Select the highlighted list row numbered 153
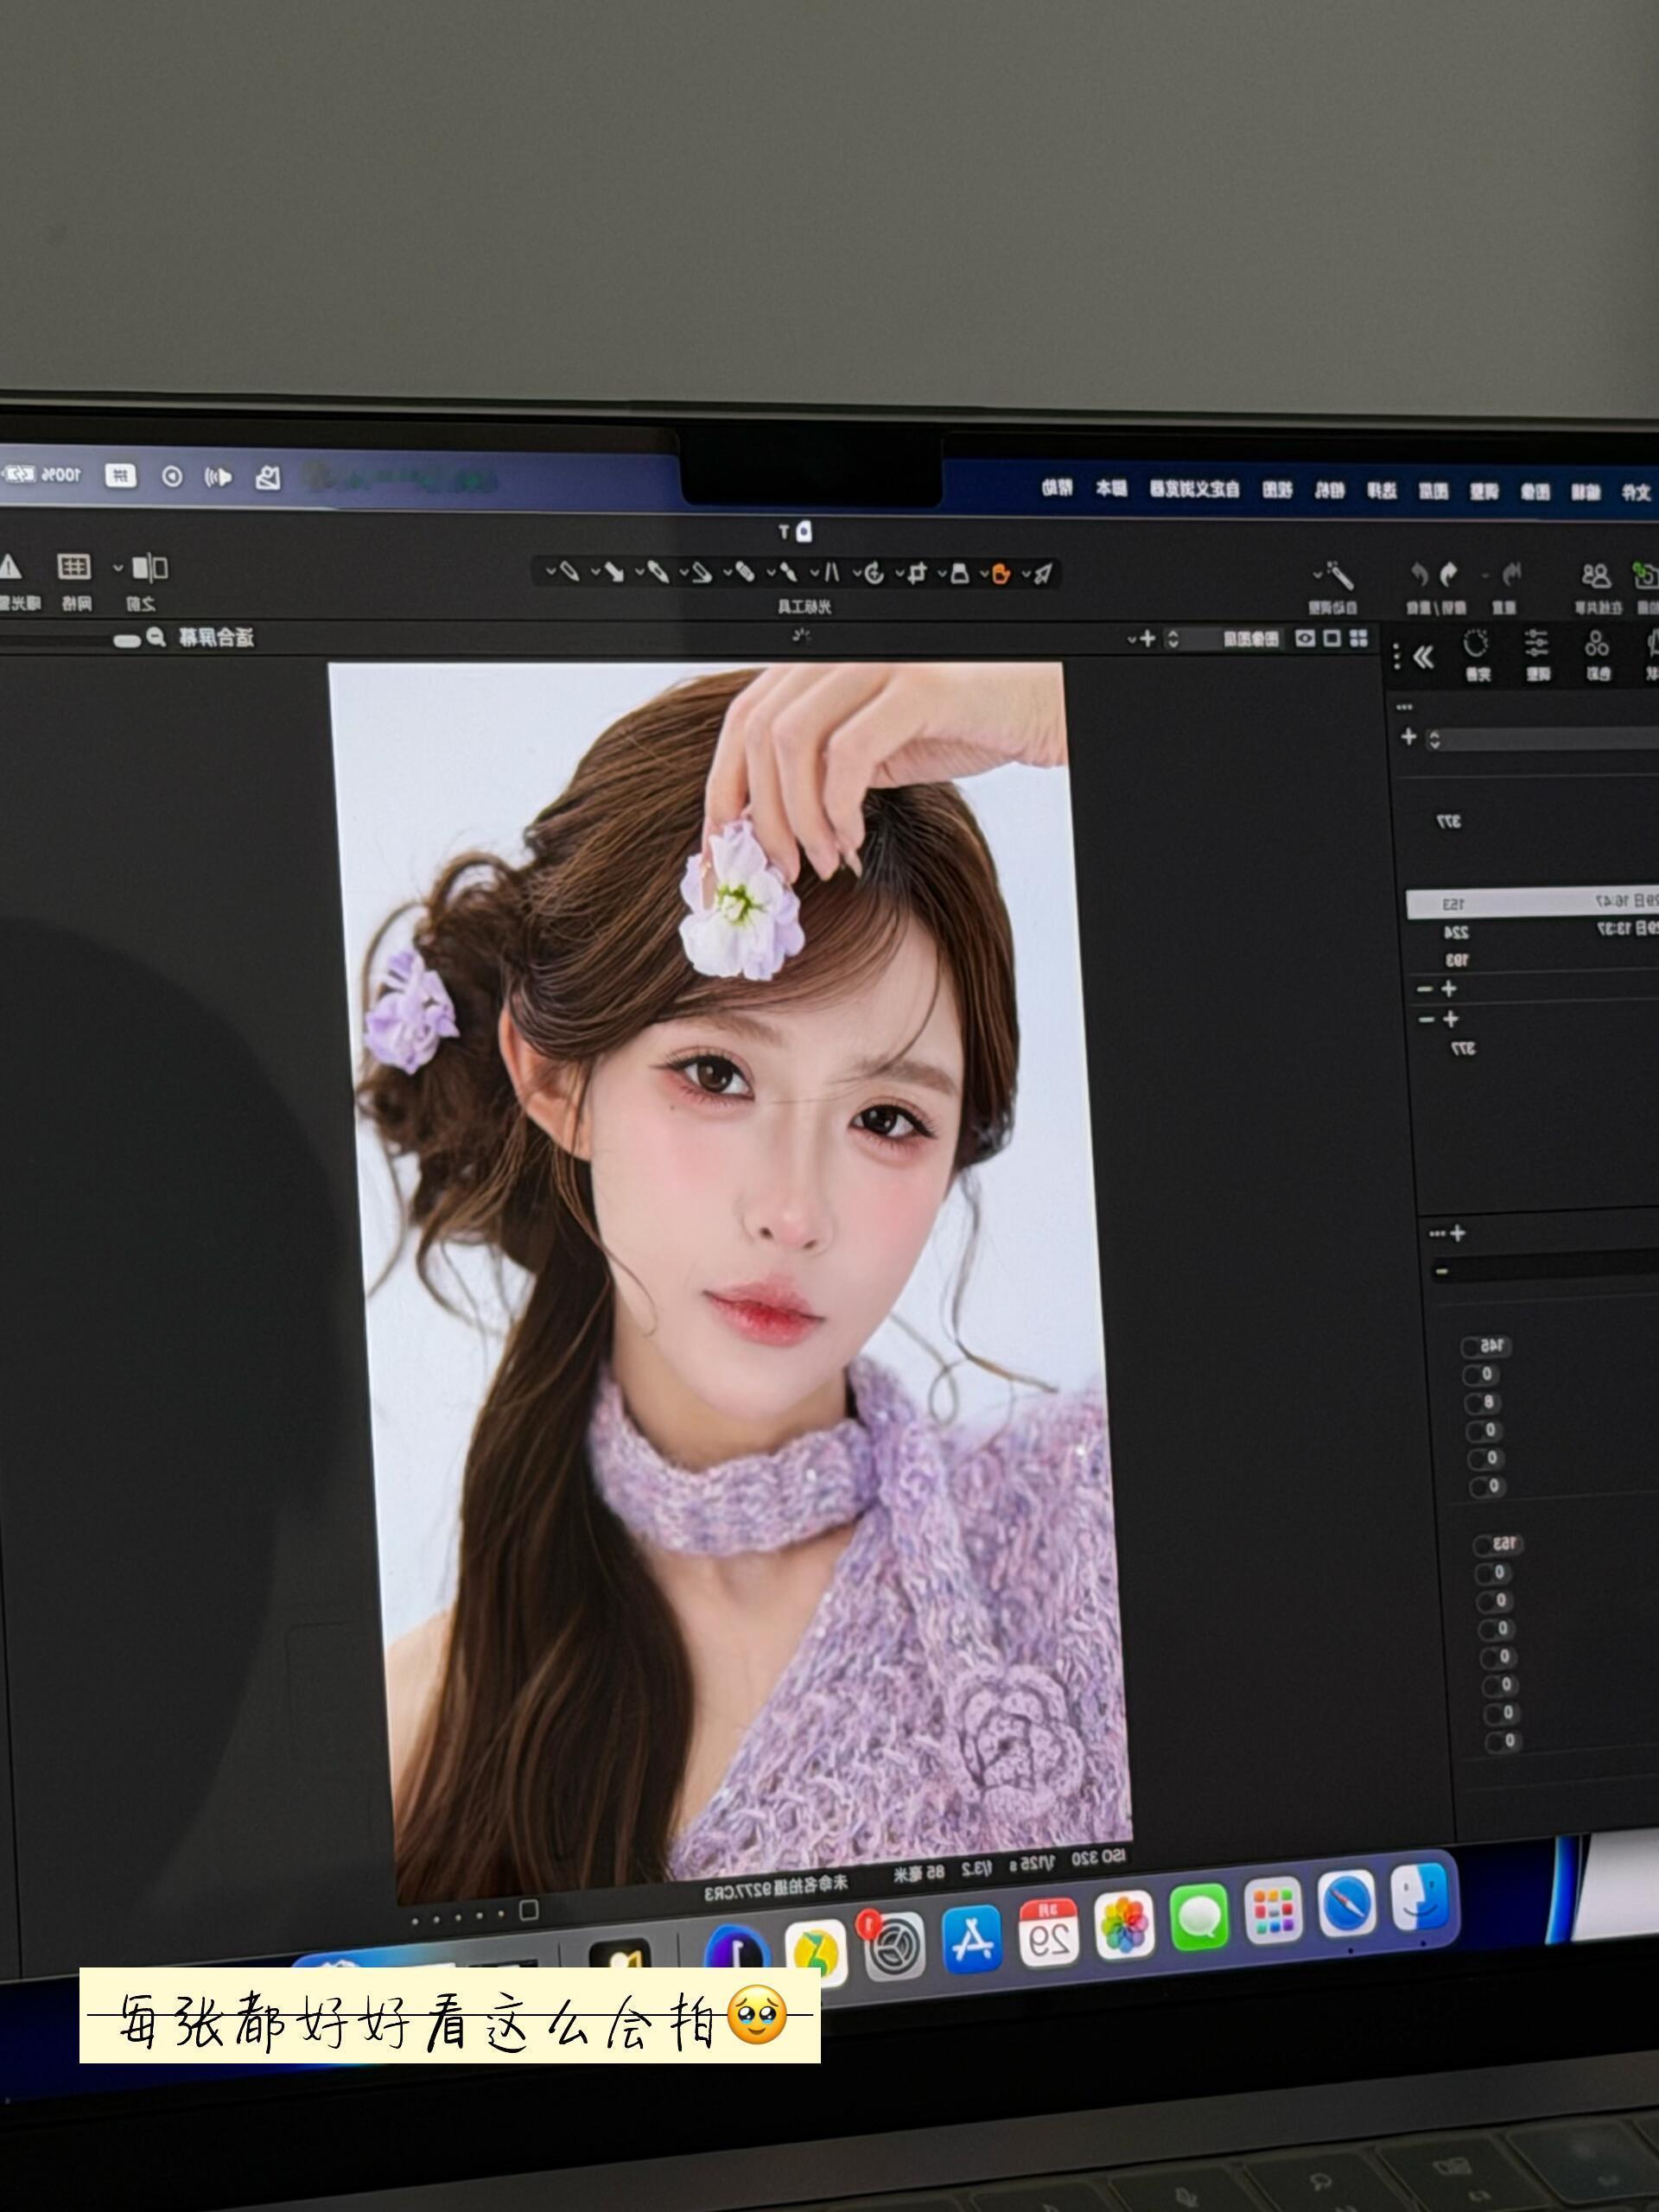The image size is (1659, 2212). (1532, 903)
